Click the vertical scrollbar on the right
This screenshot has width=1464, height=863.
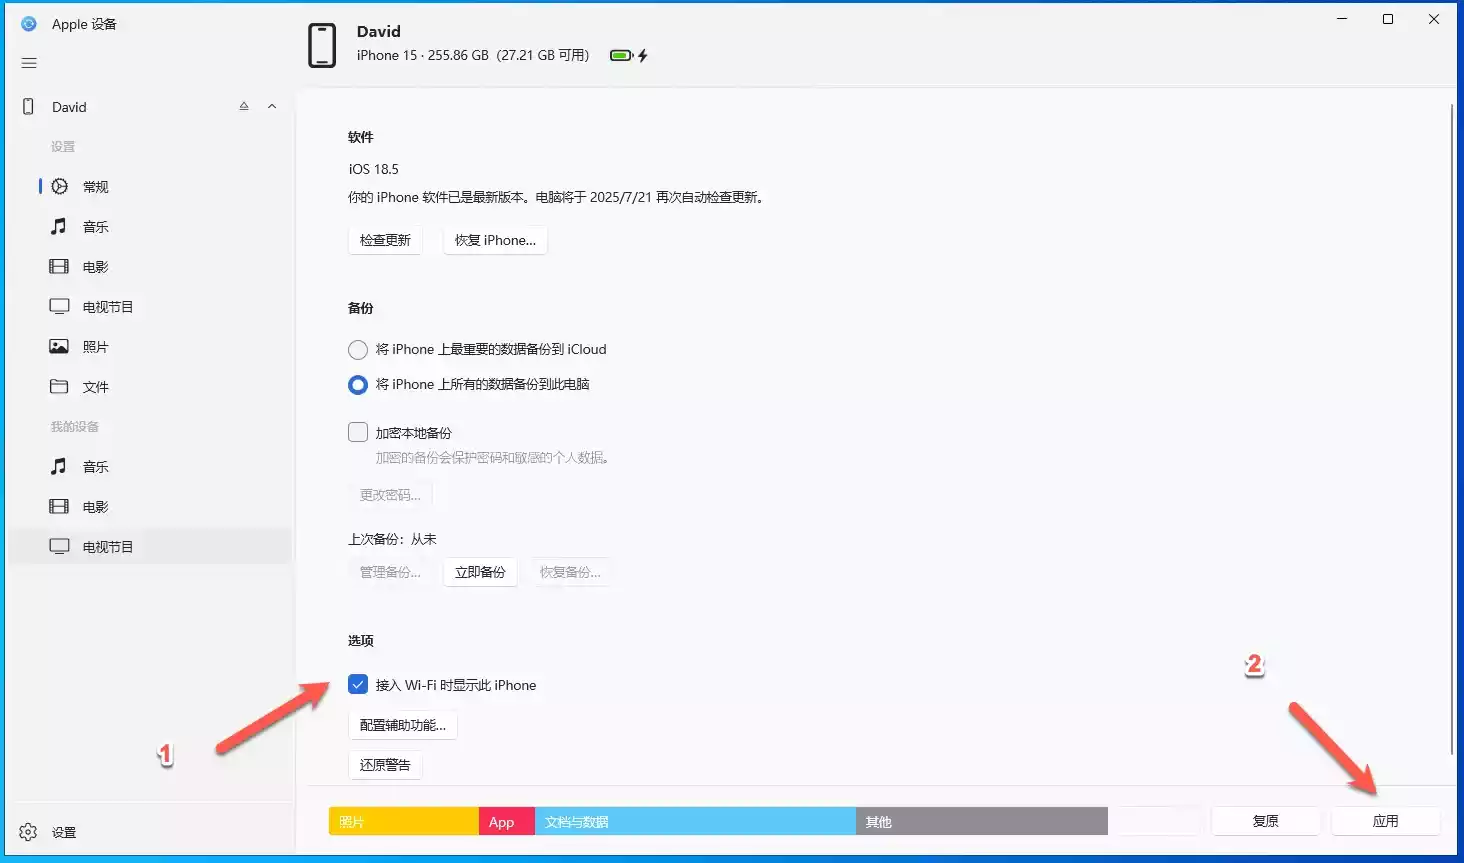coord(1452,428)
